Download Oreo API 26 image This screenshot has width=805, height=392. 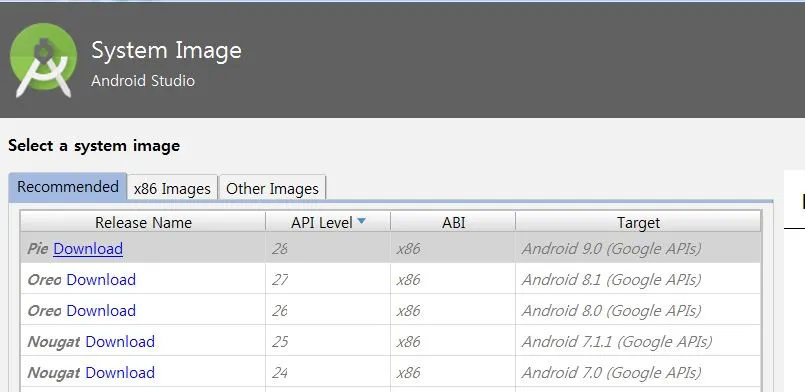(101, 310)
